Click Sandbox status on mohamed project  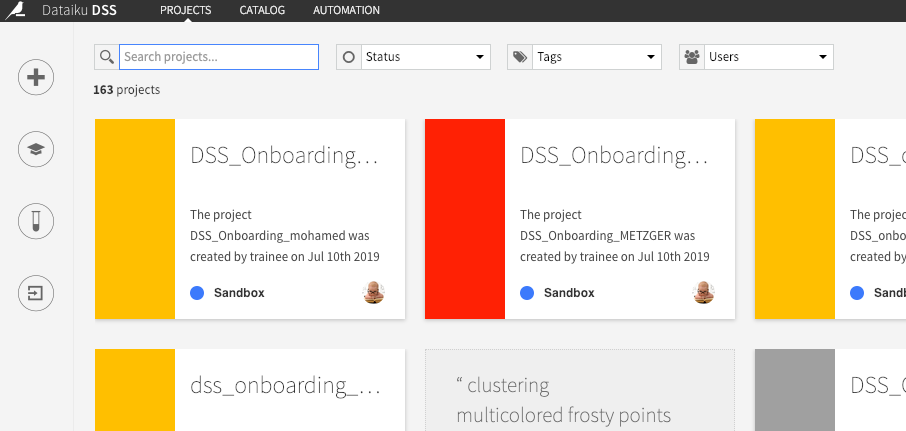(239, 293)
